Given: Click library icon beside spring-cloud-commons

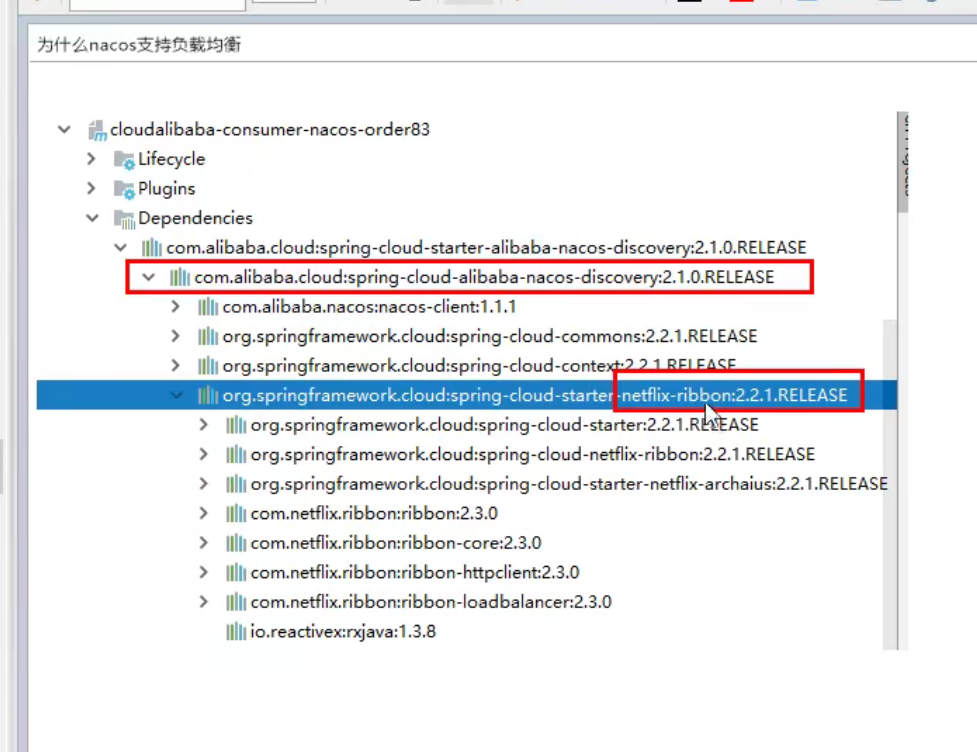Looking at the screenshot, I should [x=207, y=336].
